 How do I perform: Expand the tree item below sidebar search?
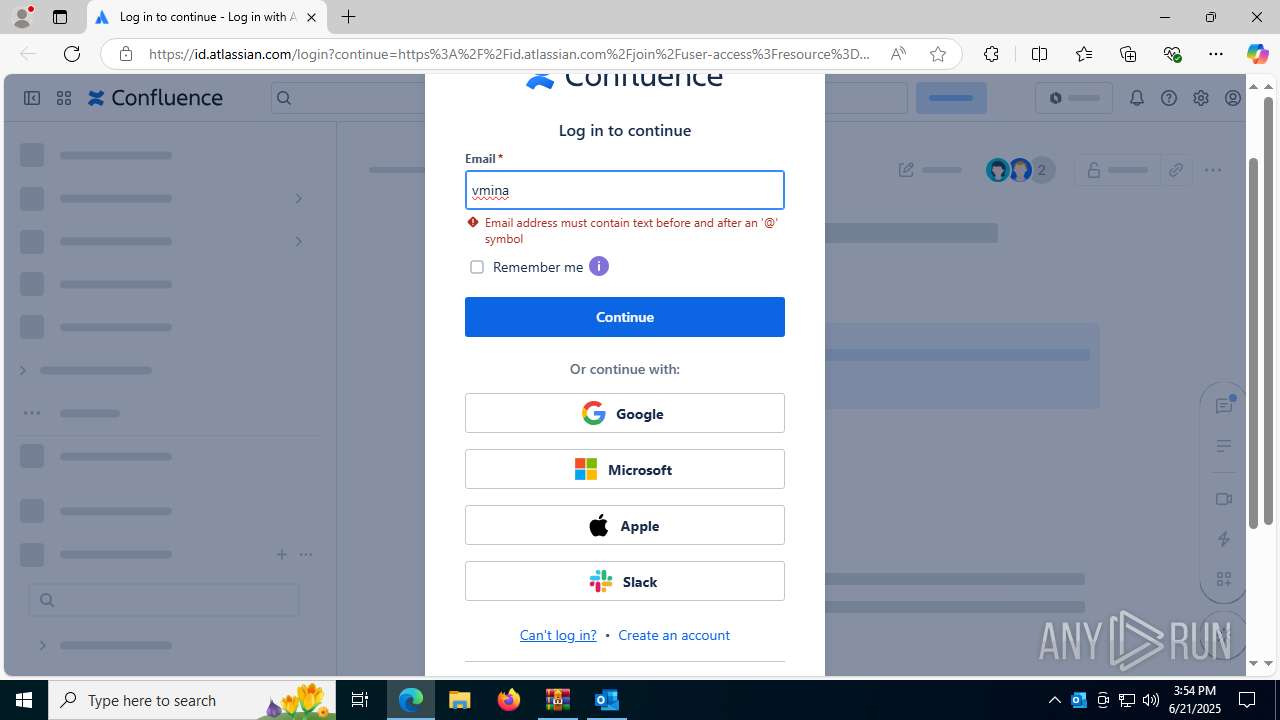coord(43,645)
